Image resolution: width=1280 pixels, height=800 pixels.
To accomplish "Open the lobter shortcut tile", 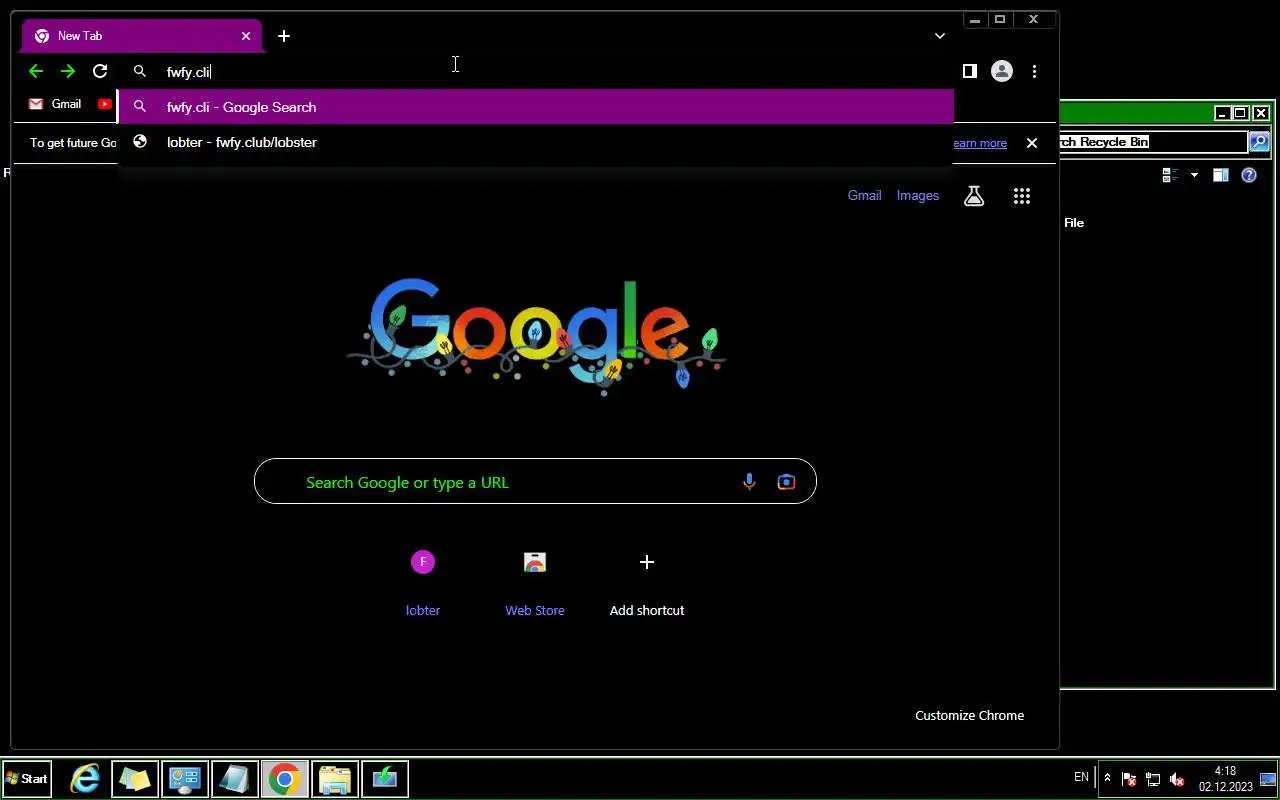I will click(423, 582).
